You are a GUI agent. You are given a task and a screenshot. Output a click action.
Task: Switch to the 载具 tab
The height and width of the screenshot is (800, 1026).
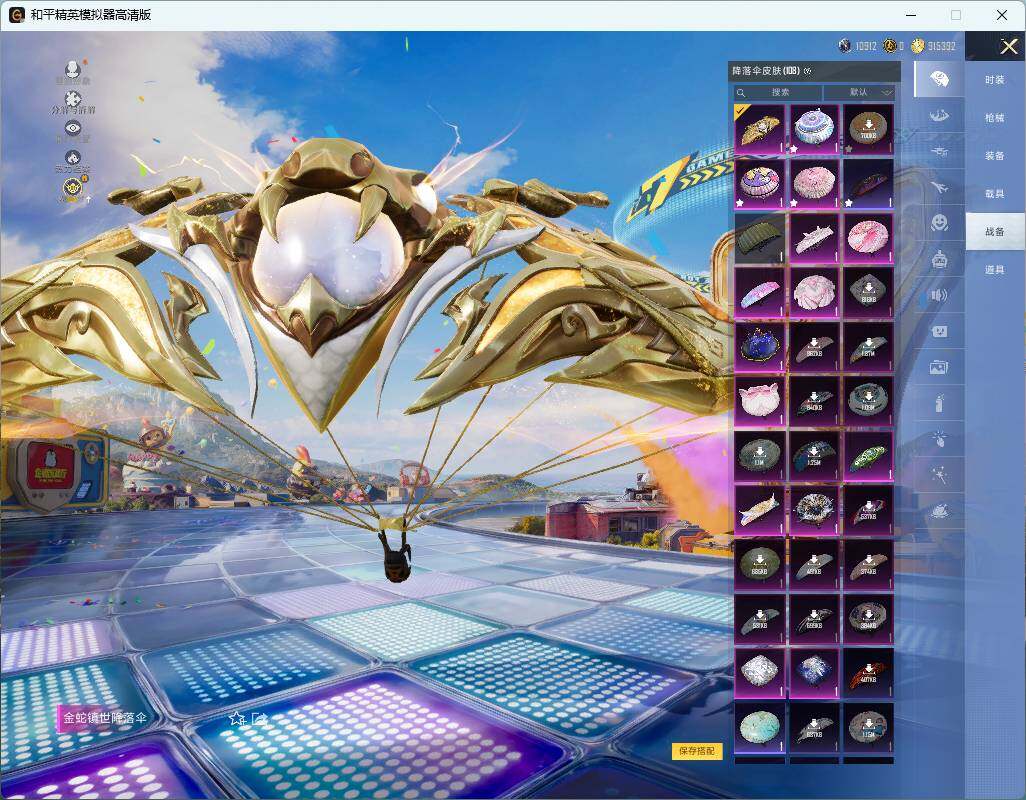pyautogui.click(x=995, y=194)
